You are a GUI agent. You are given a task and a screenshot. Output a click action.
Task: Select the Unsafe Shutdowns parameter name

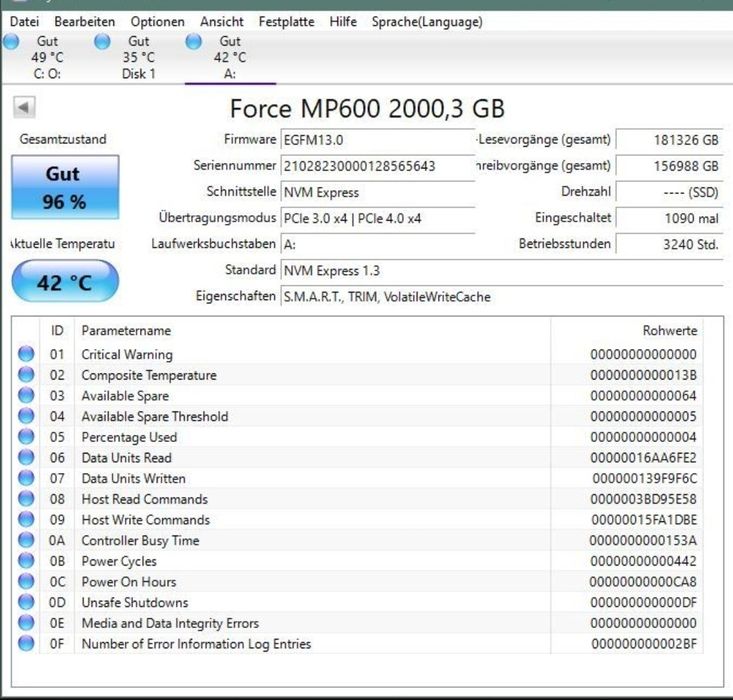135,602
